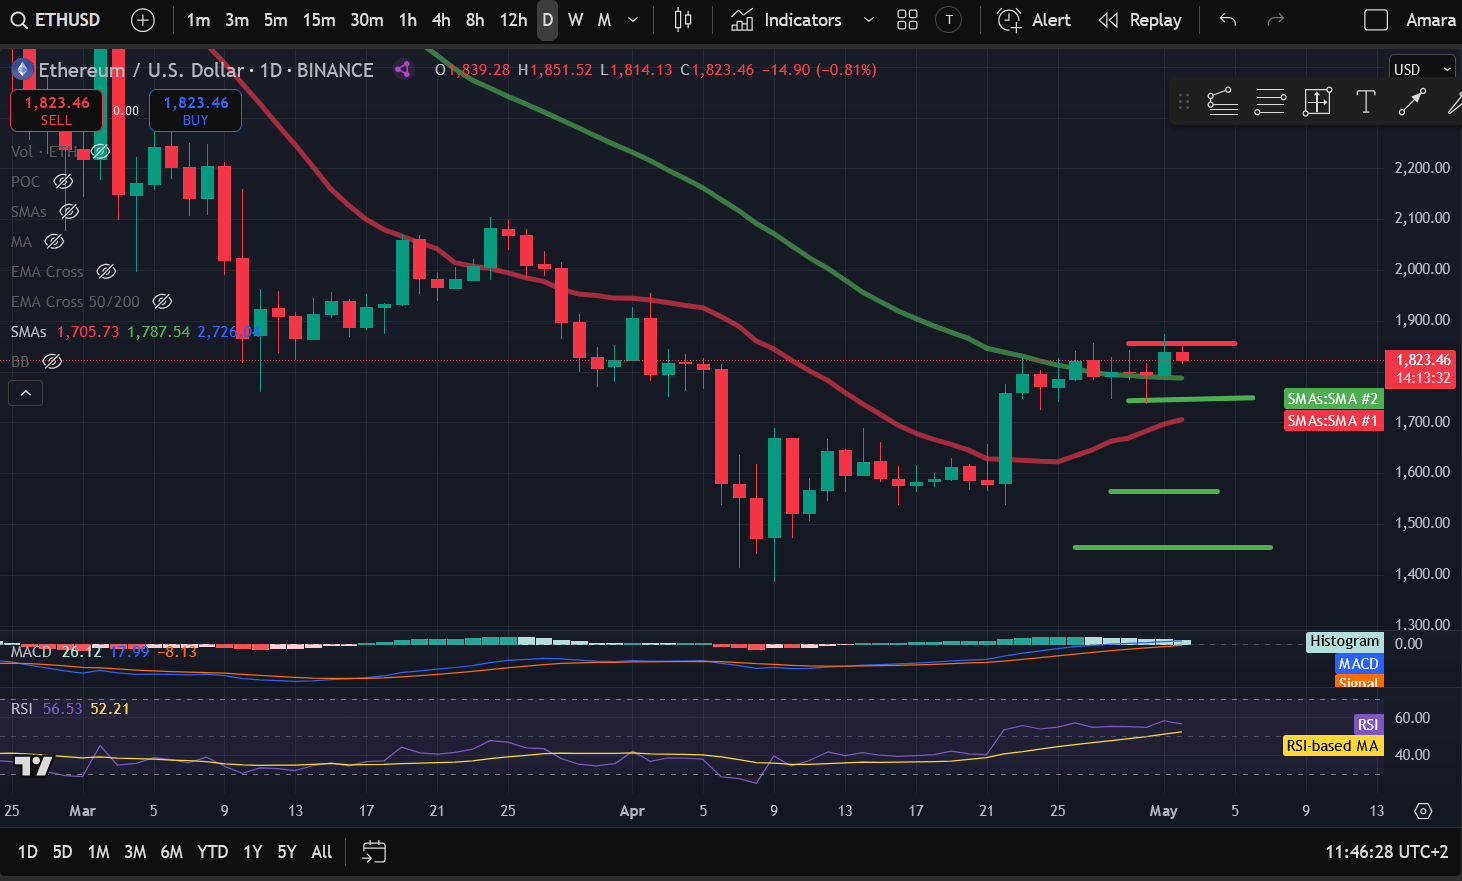Click the circled T icon in the top toolbar
Image resolution: width=1462 pixels, height=881 pixels.
tap(949, 20)
